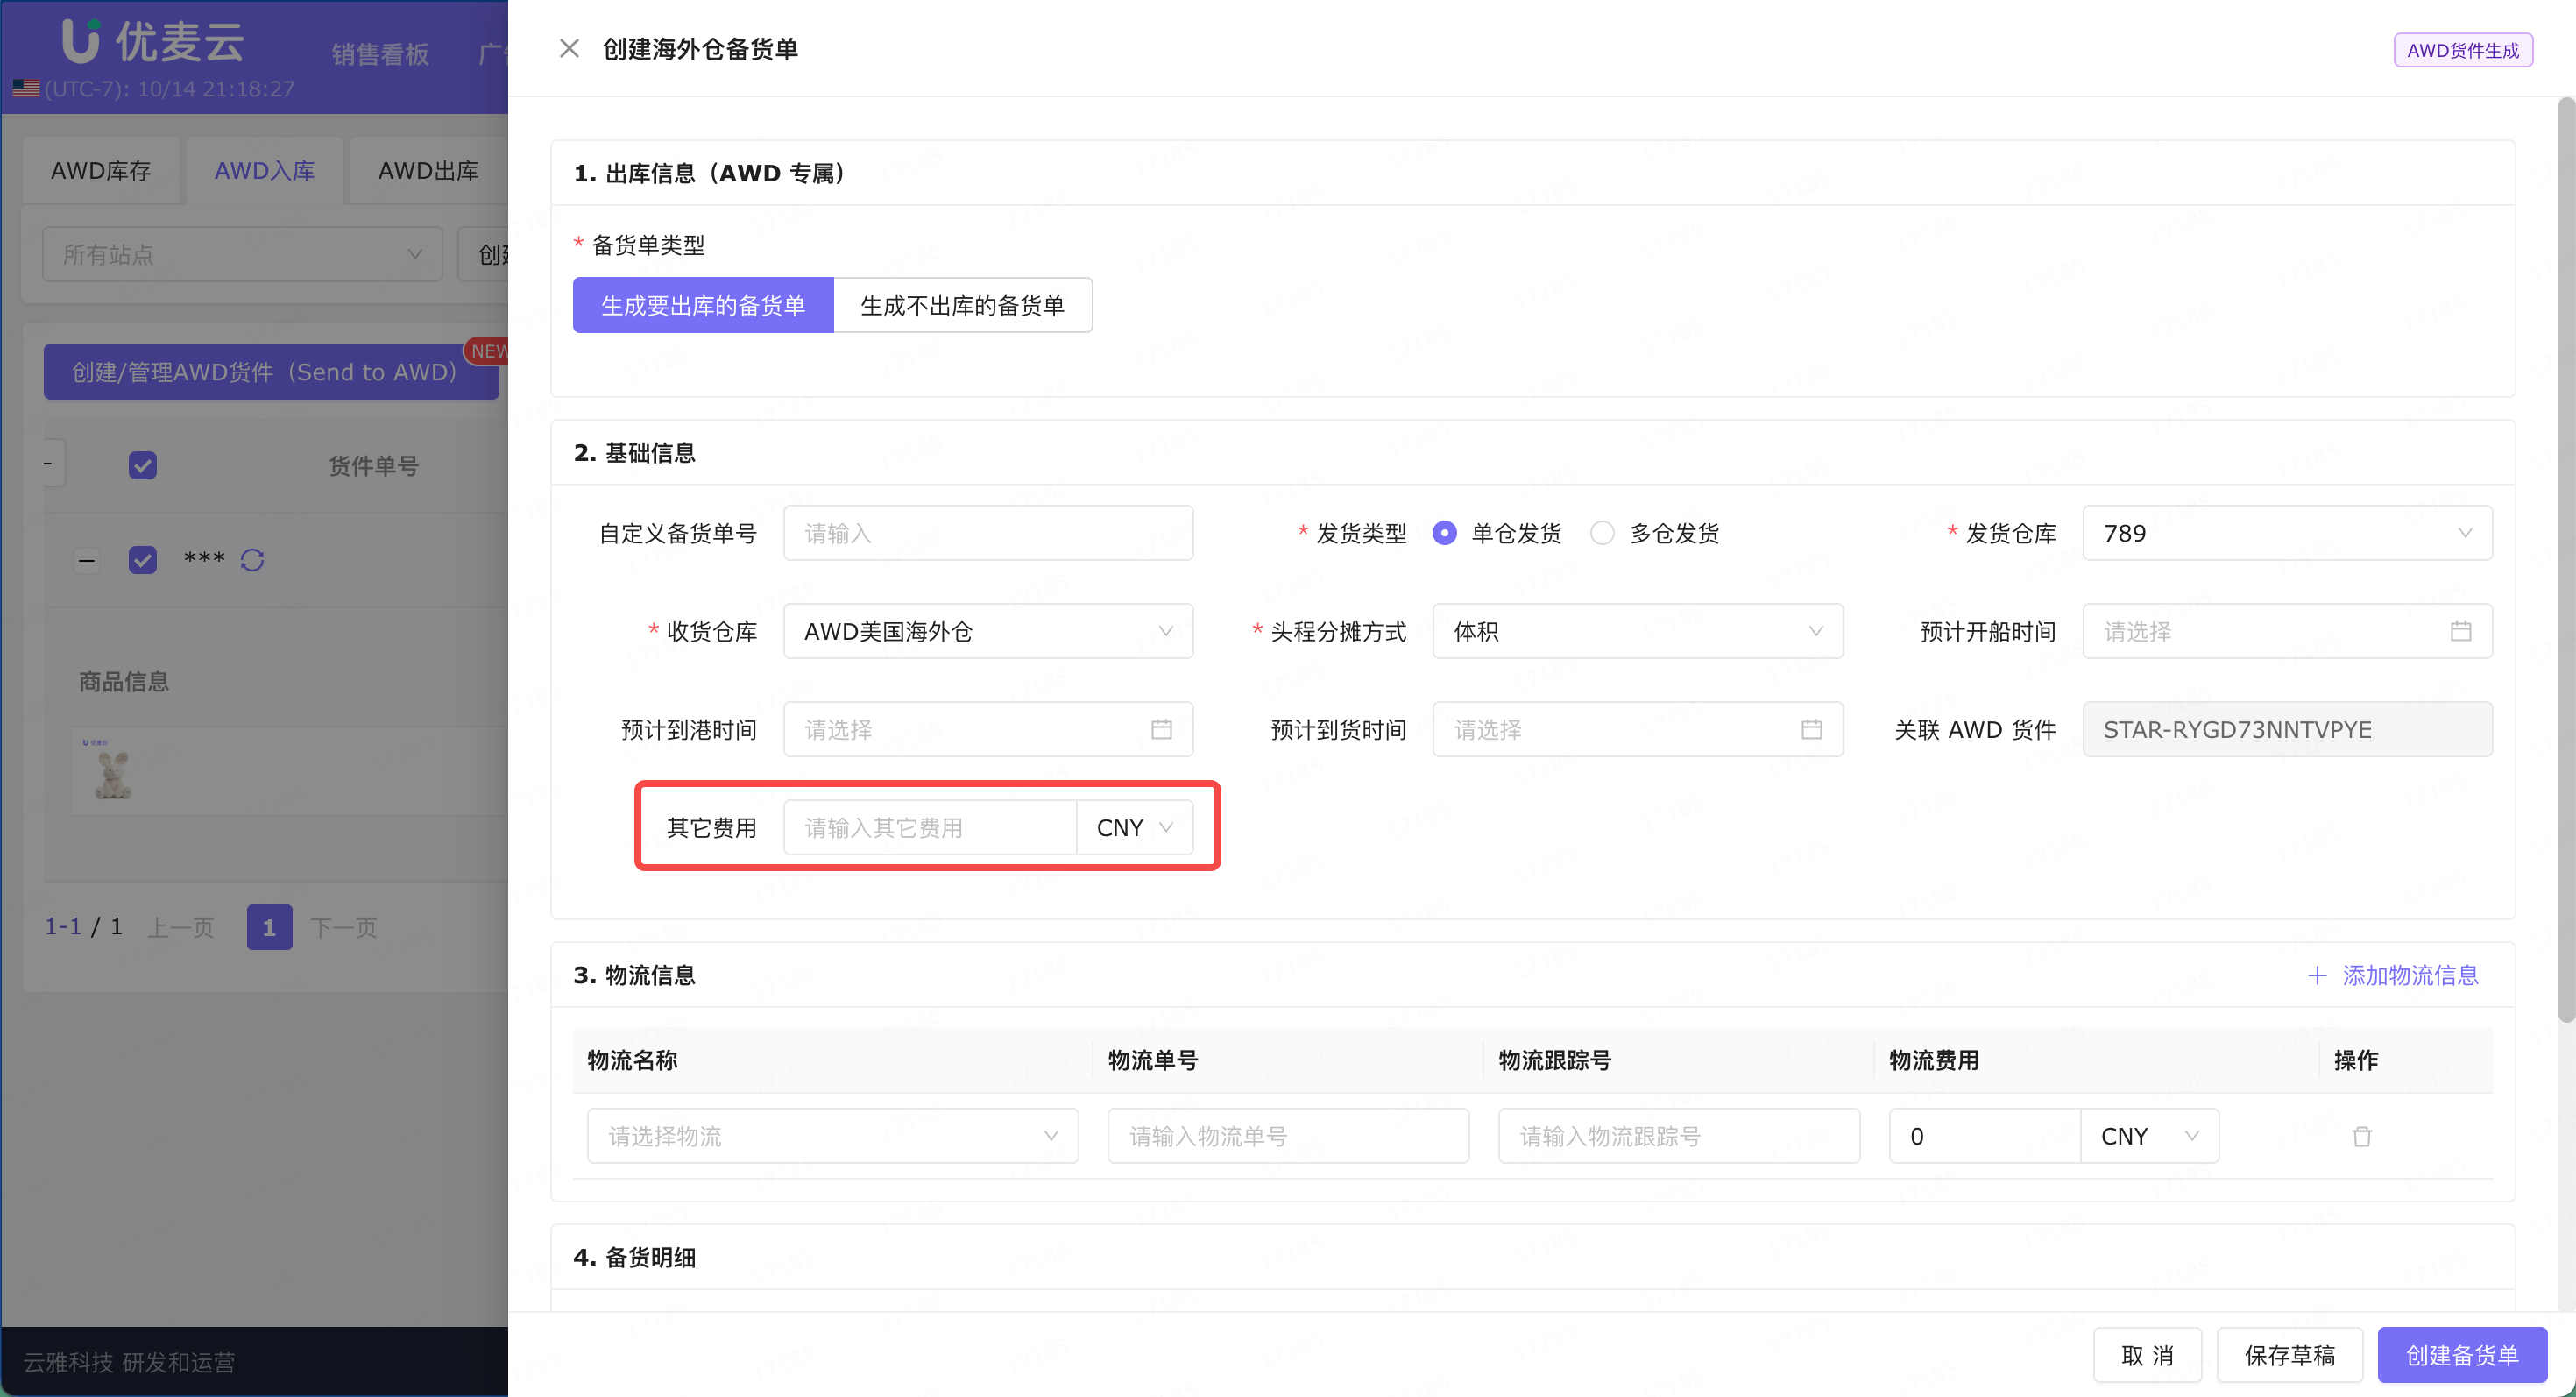Open 物流费用 currency CNY dropdown
This screenshot has height=1397, width=2576.
point(2150,1136)
